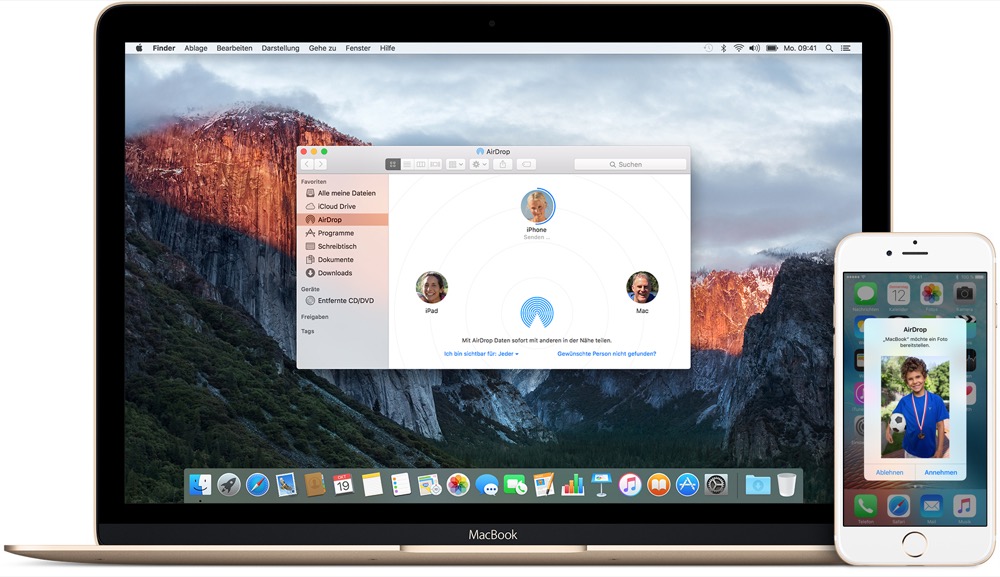Open the App Store dock icon
The height and width of the screenshot is (577, 1000).
click(x=687, y=485)
